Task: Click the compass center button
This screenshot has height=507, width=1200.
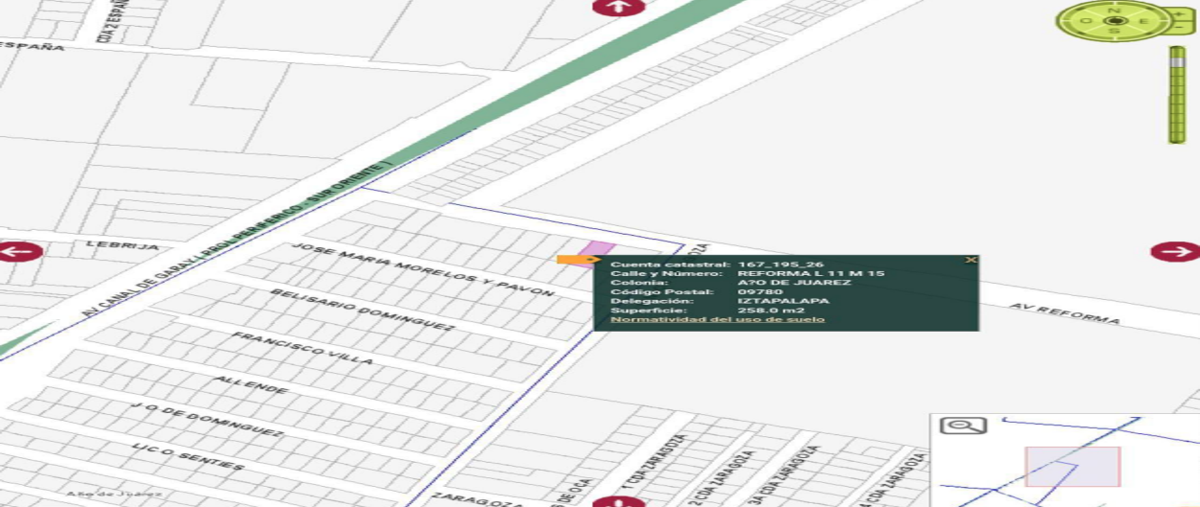Action: tap(1114, 20)
